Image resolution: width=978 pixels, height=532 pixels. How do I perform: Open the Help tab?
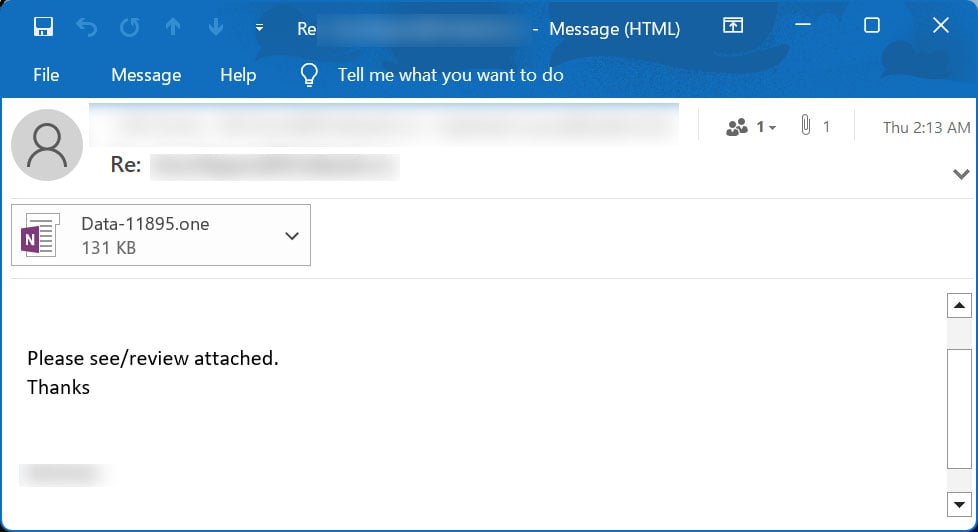238,75
